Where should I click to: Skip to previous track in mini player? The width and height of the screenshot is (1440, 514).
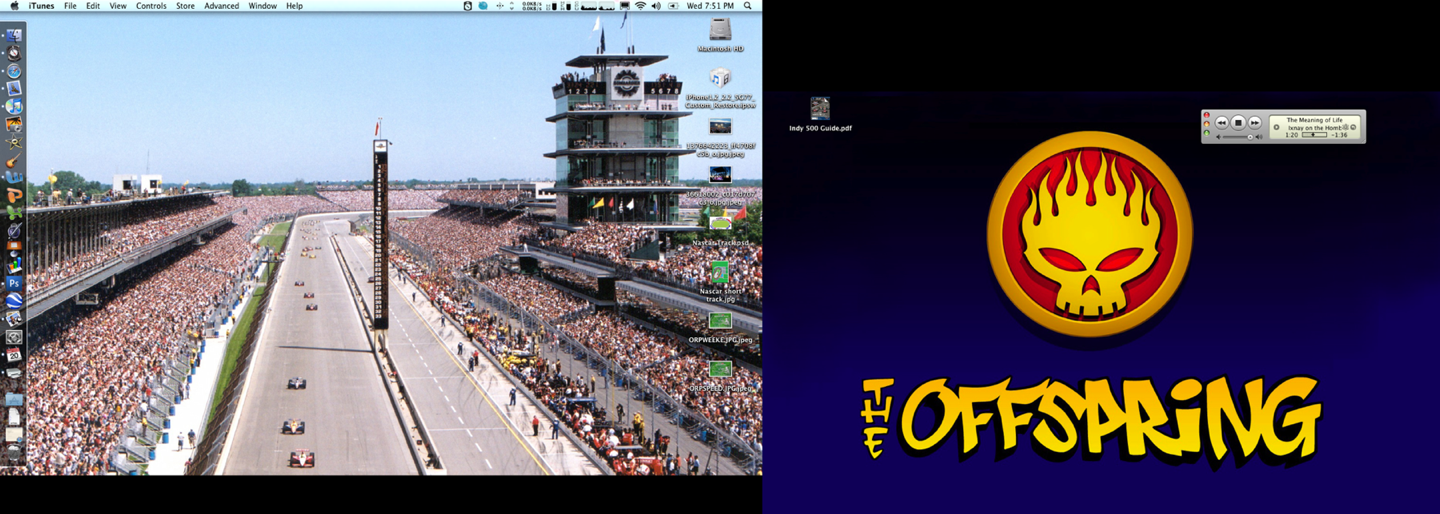click(x=1221, y=122)
